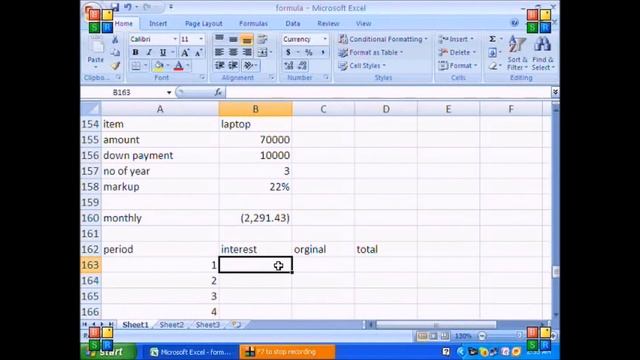The image size is (640, 360).
Task: Open the Calibri font name dropdown
Action: pyautogui.click(x=175, y=39)
